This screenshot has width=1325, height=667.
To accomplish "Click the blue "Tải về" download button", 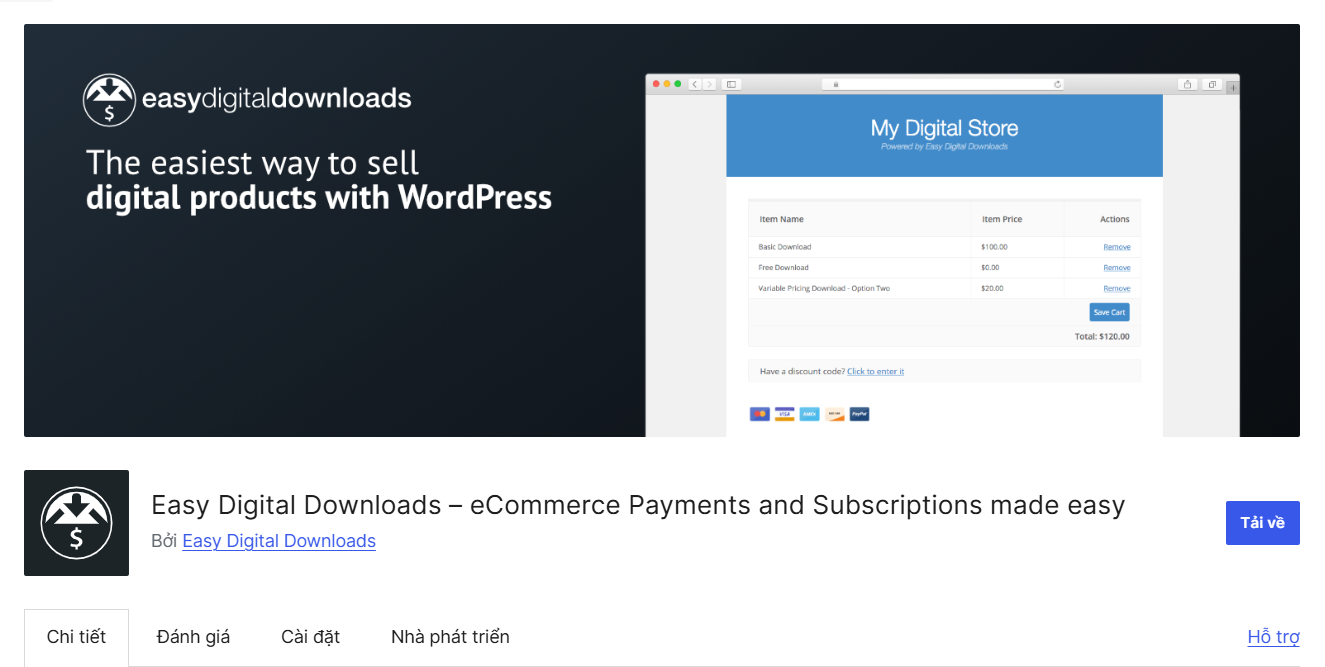I will (1262, 523).
